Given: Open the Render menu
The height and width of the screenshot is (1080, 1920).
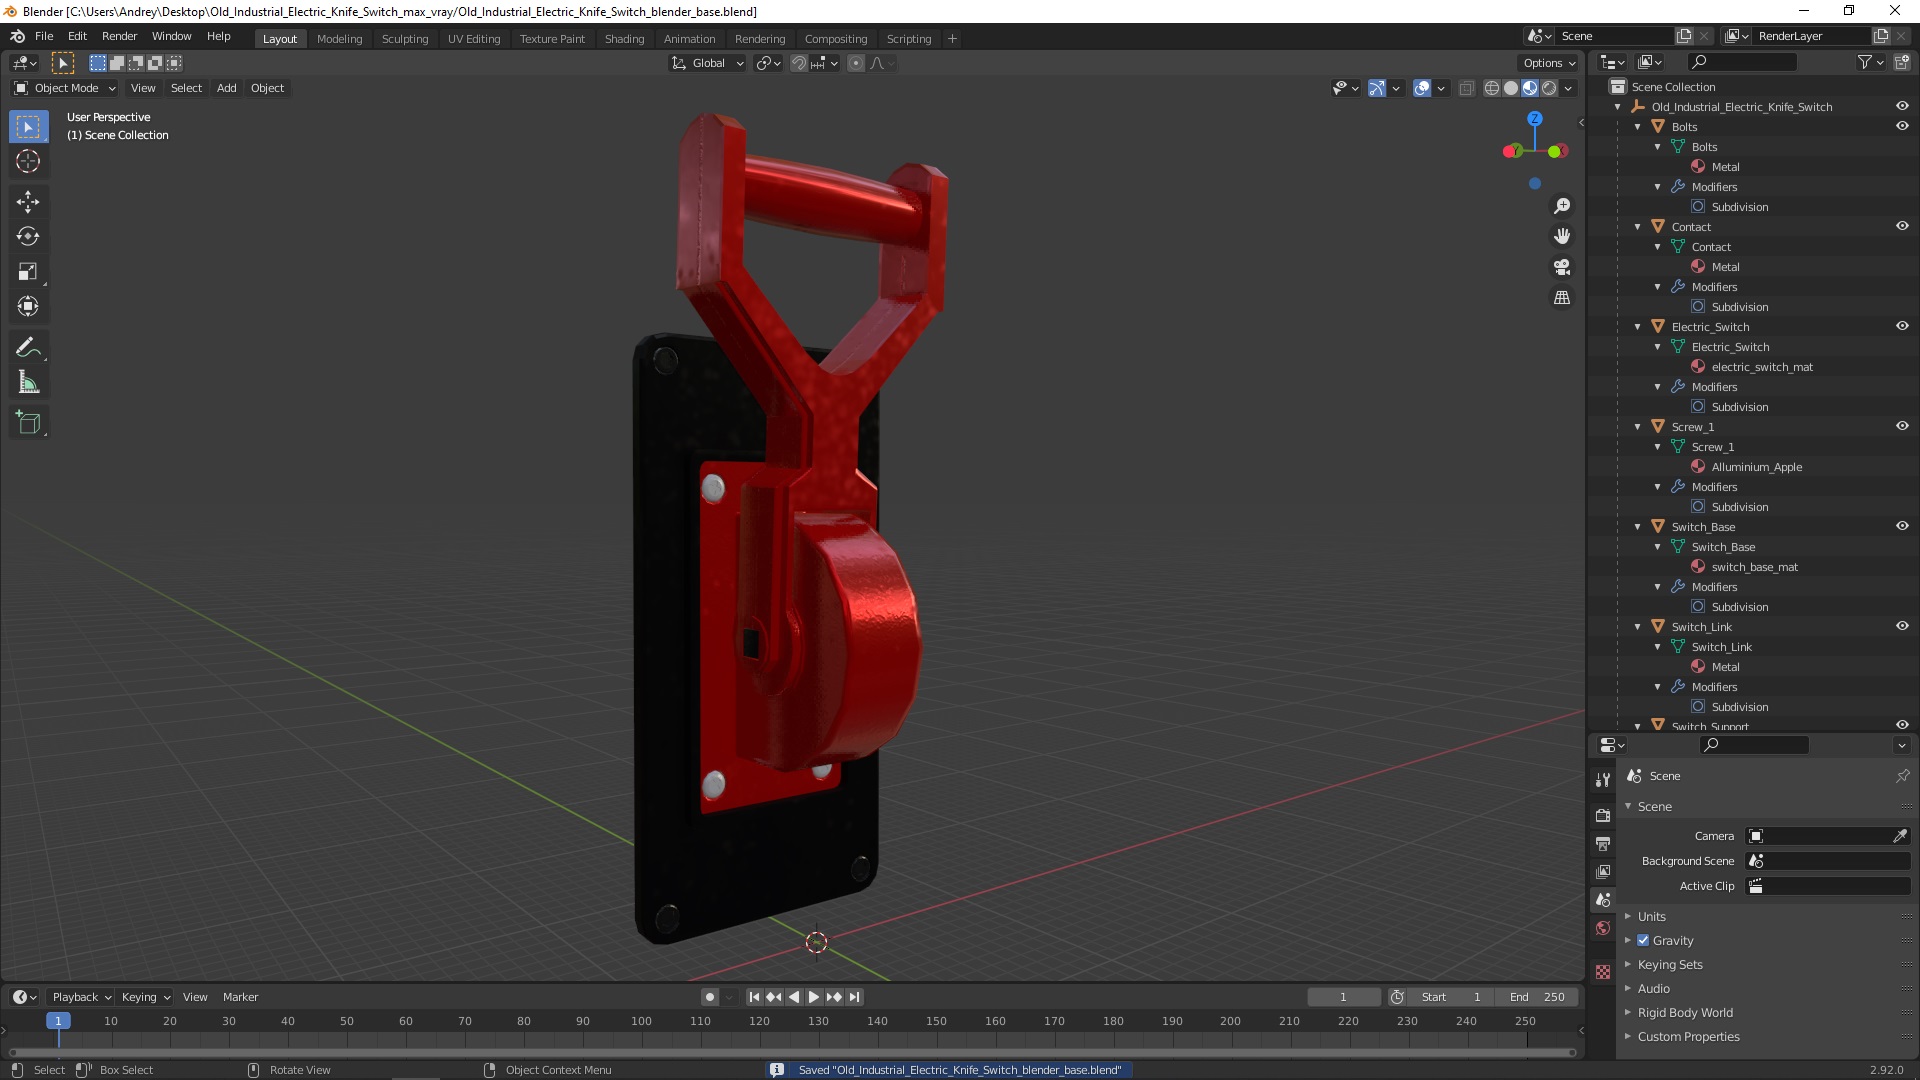Looking at the screenshot, I should point(119,36).
